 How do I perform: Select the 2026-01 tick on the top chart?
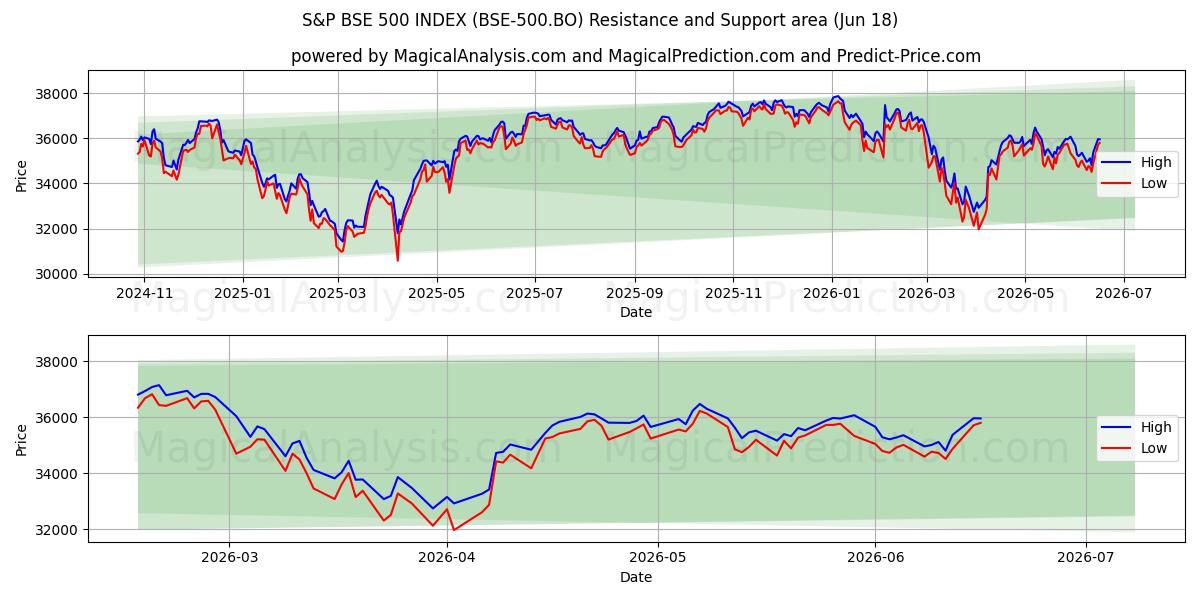pyautogui.click(x=831, y=294)
